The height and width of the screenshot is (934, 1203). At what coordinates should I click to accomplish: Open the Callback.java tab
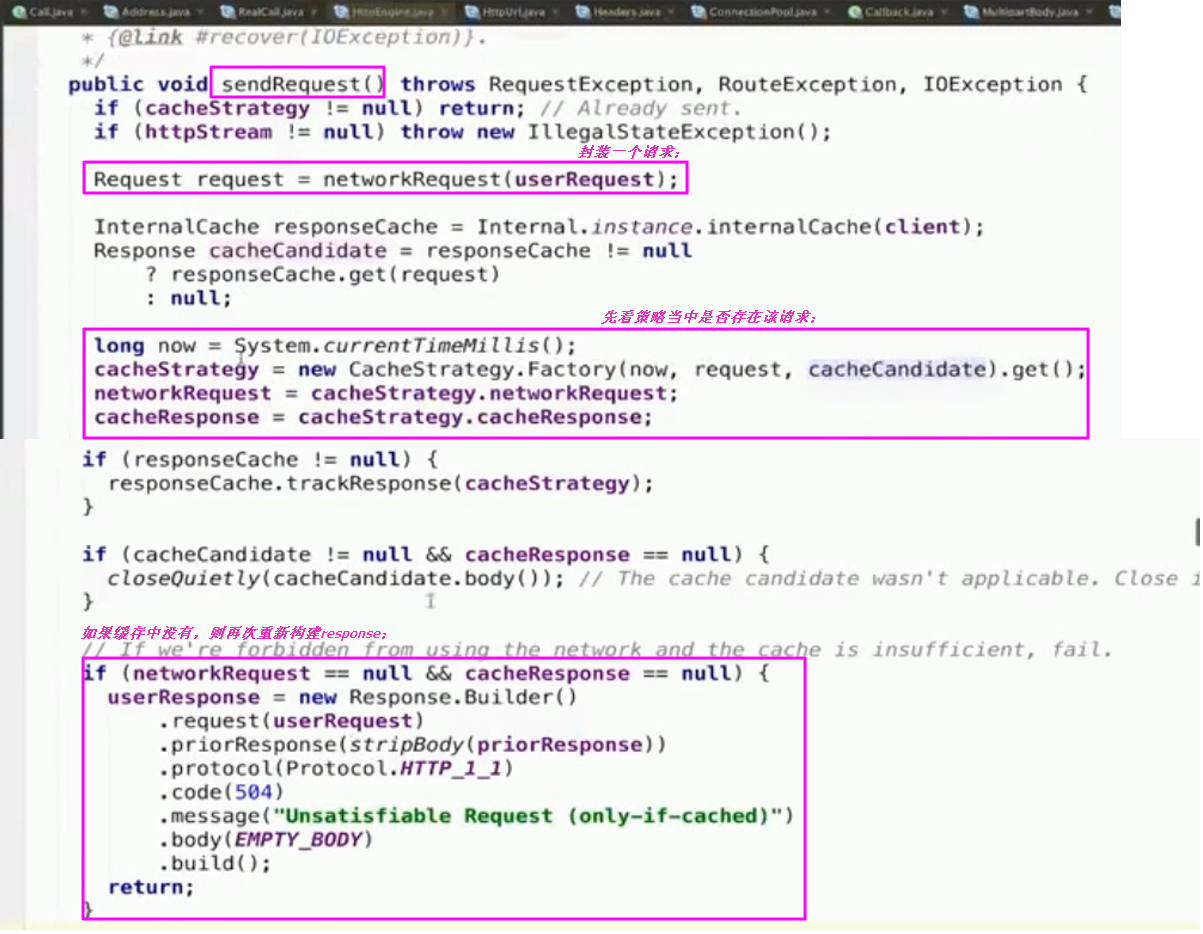pyautogui.click(x=898, y=12)
